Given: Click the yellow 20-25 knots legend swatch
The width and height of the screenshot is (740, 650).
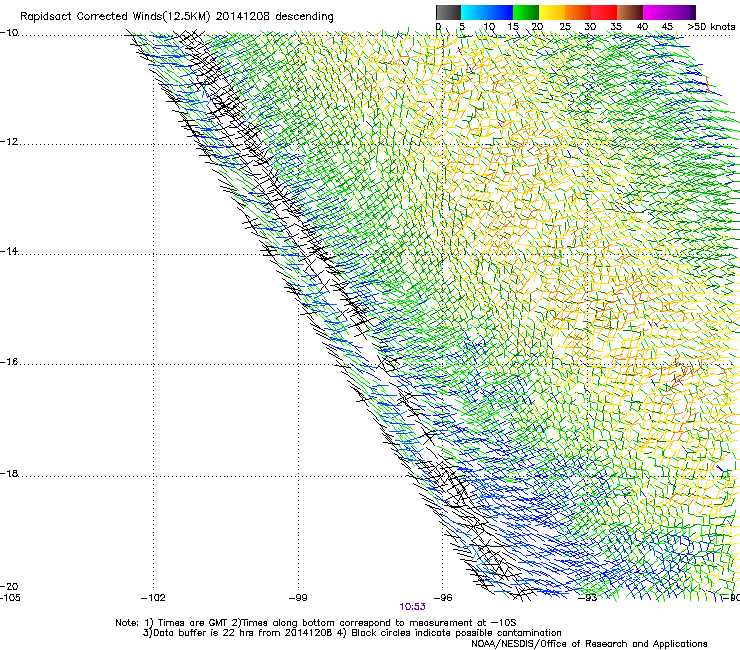Looking at the screenshot, I should (x=552, y=12).
